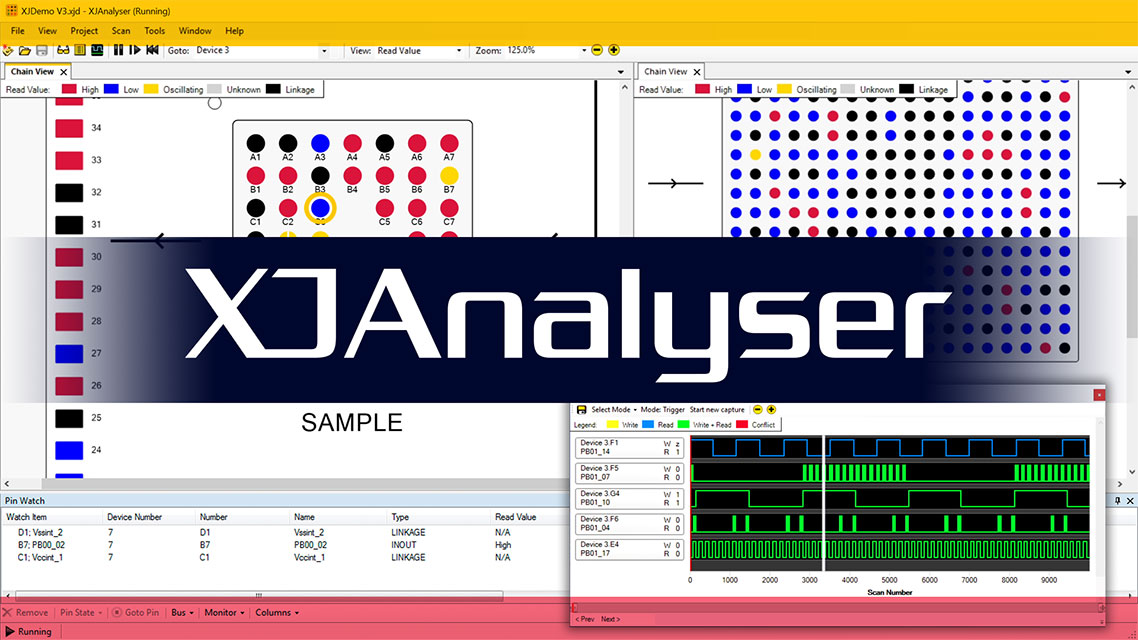
Task: Select pin A3 on the device chip
Action: tap(320, 144)
